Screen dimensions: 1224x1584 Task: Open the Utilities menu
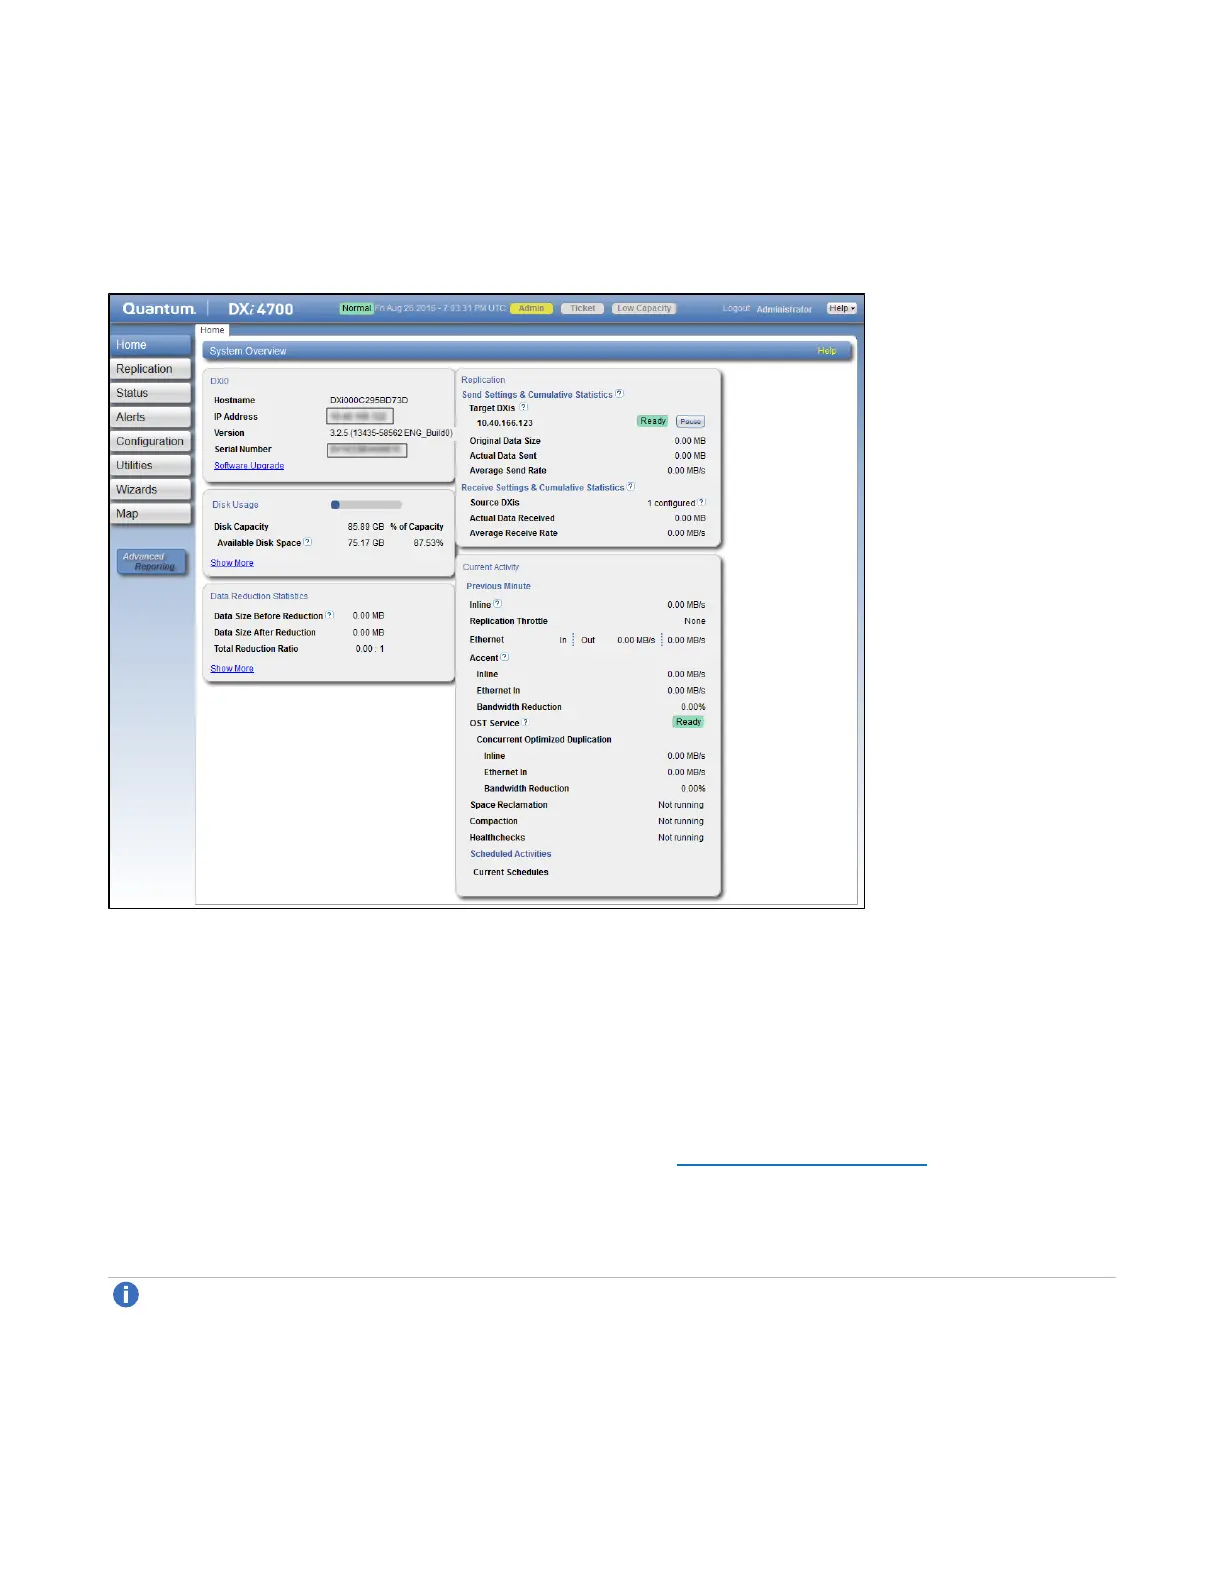tap(150, 465)
